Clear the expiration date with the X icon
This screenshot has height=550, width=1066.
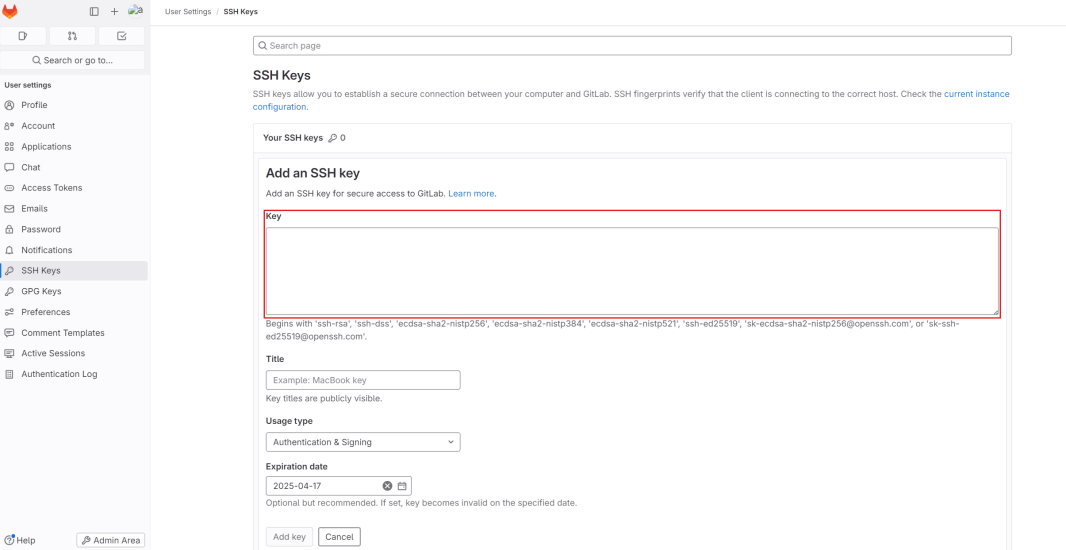(388, 486)
